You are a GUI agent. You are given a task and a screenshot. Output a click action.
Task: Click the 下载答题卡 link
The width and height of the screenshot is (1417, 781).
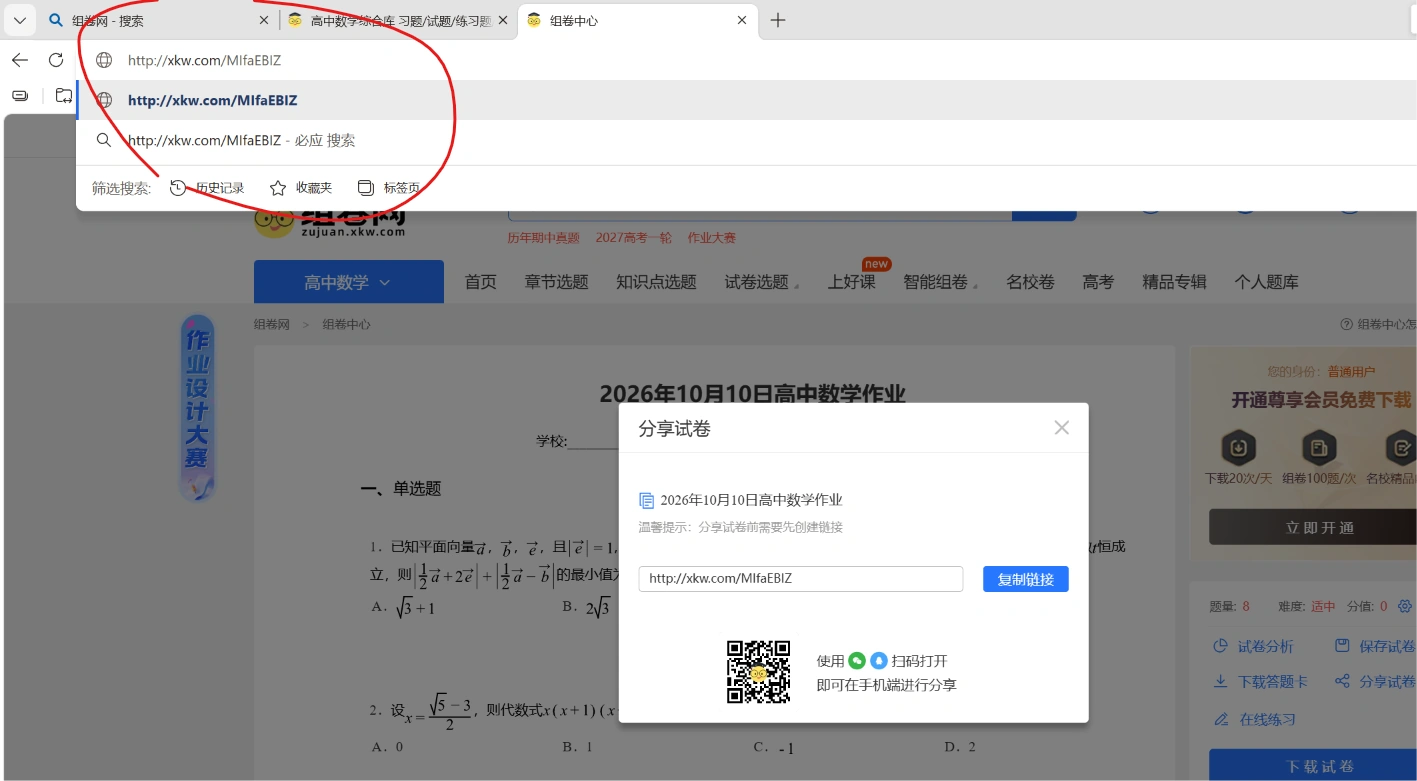point(1260,681)
